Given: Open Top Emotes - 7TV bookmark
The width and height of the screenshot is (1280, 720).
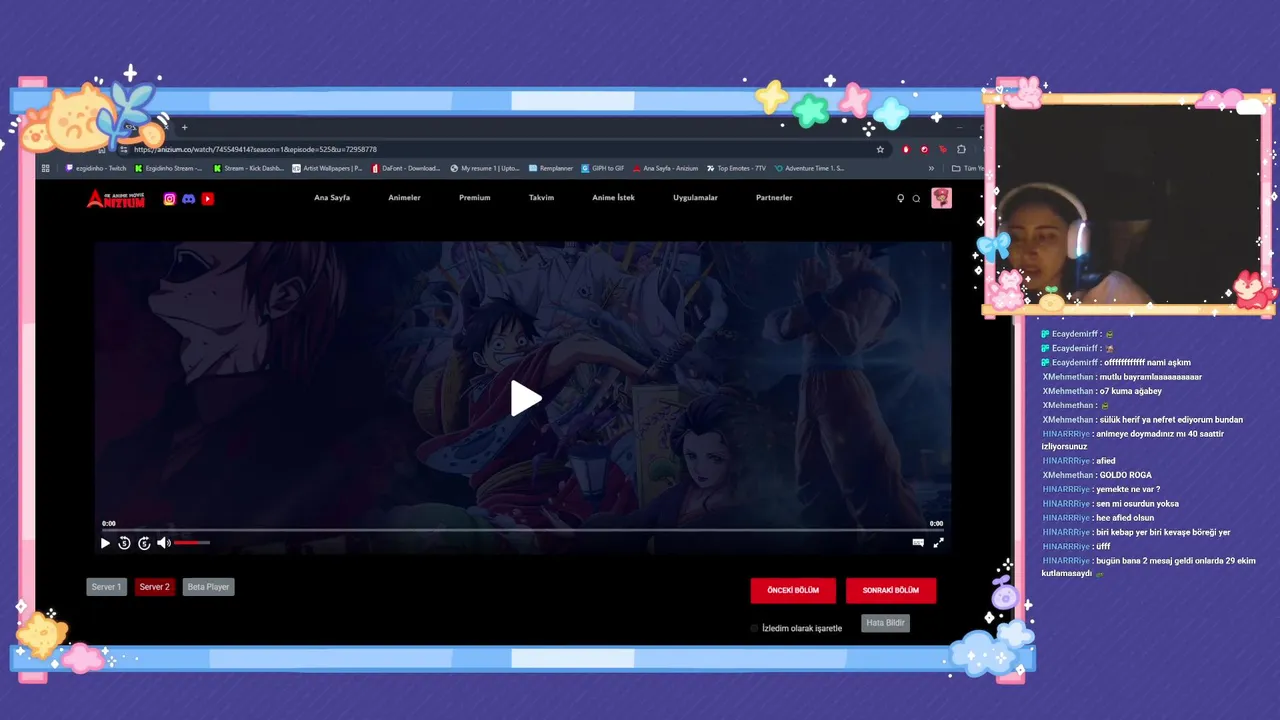Looking at the screenshot, I should (x=736, y=168).
